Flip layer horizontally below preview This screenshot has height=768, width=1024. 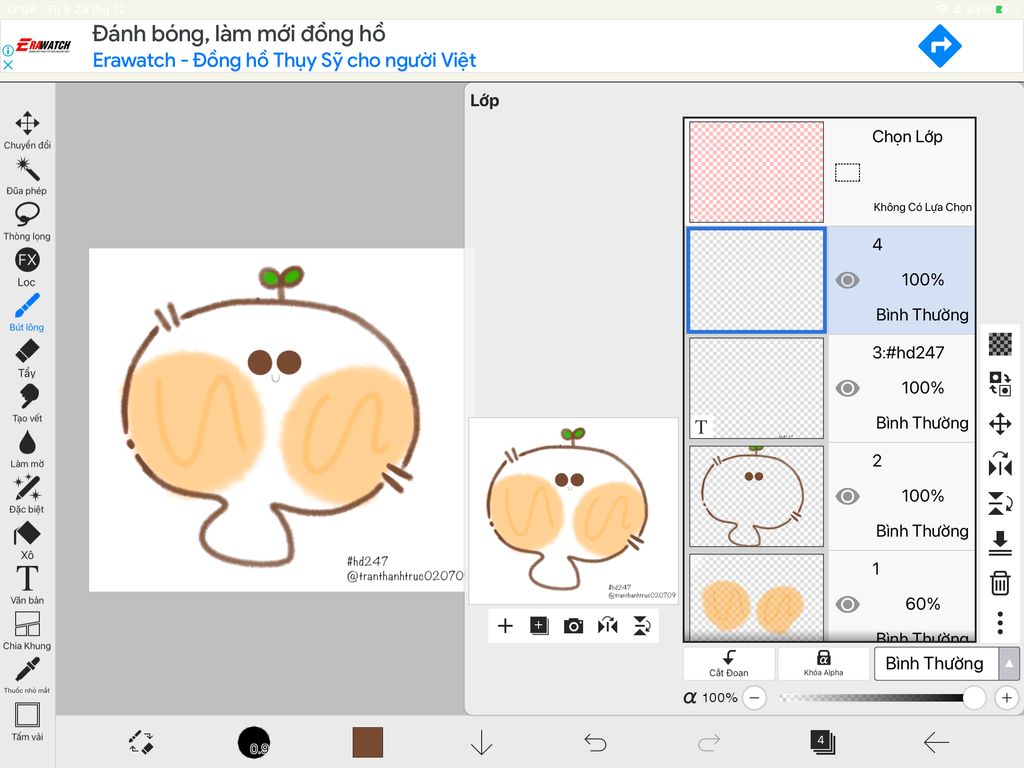click(x=607, y=626)
